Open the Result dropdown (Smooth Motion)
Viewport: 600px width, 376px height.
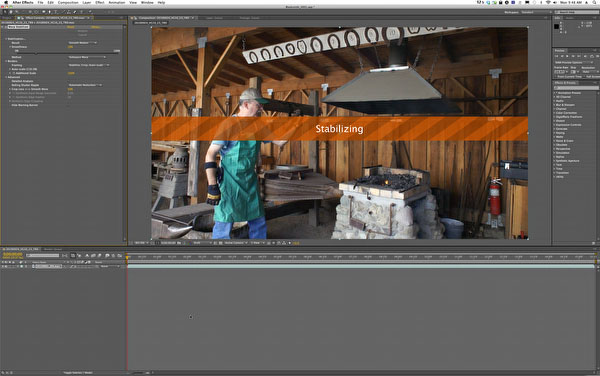coord(82,42)
